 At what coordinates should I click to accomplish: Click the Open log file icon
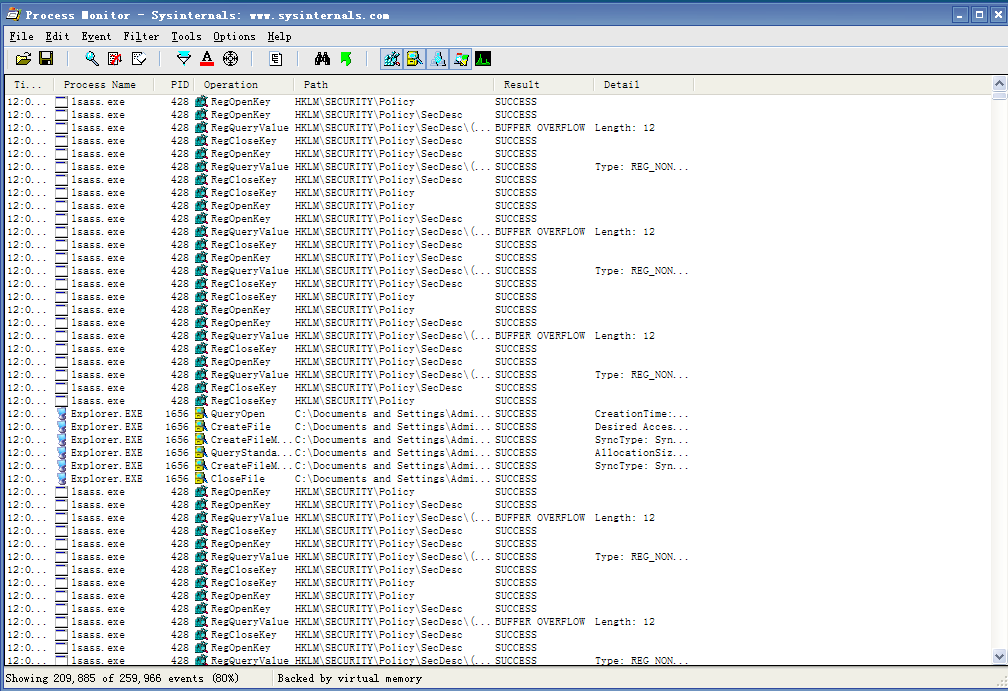23,59
